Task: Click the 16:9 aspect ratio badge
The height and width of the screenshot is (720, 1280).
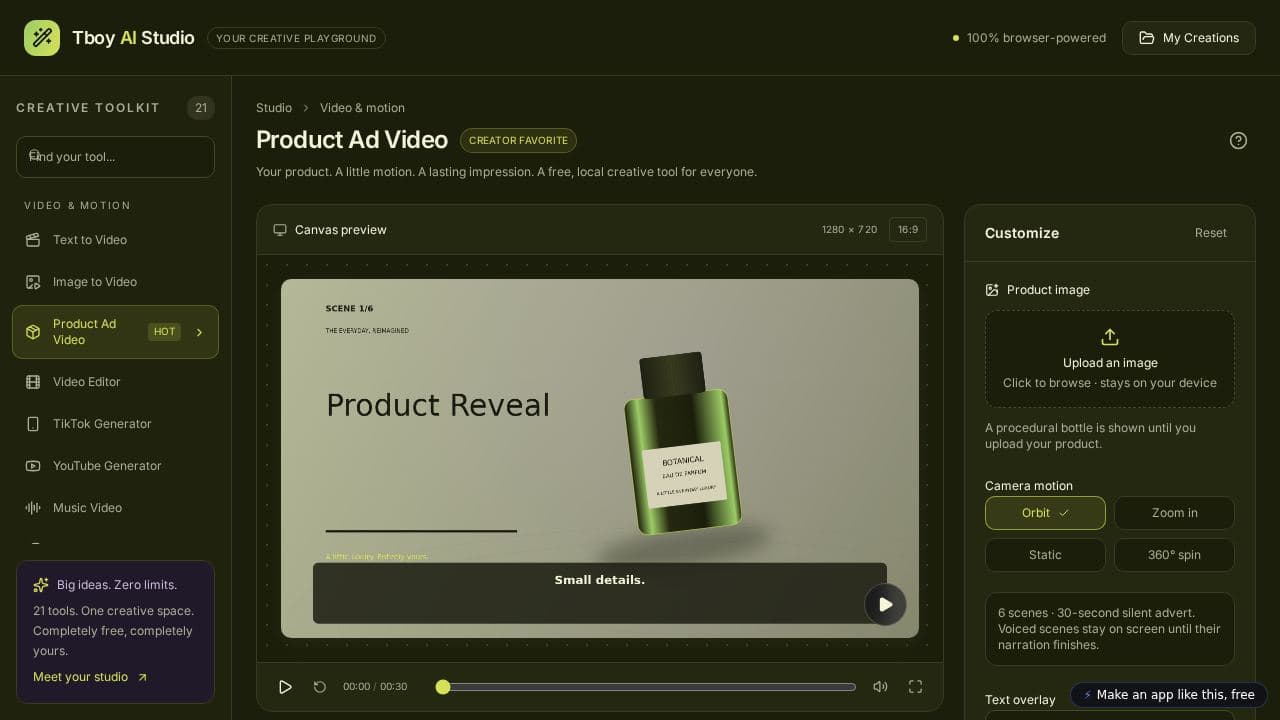Action: [x=908, y=230]
